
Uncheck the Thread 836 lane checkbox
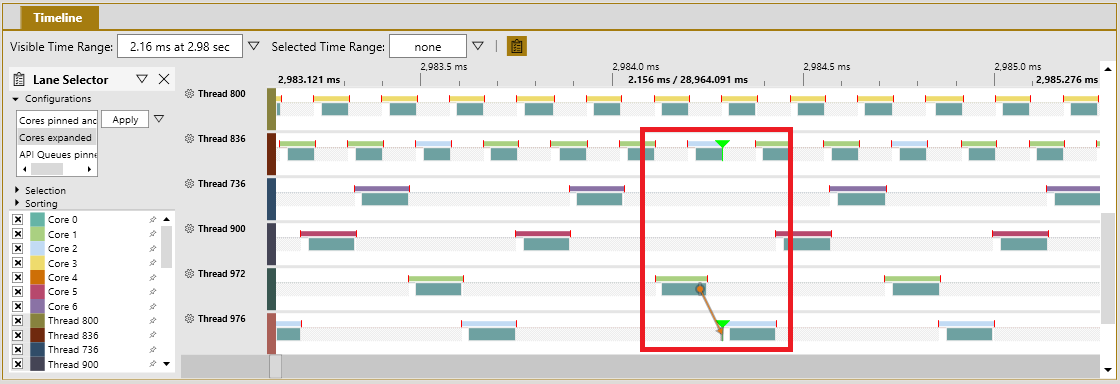click(19, 335)
